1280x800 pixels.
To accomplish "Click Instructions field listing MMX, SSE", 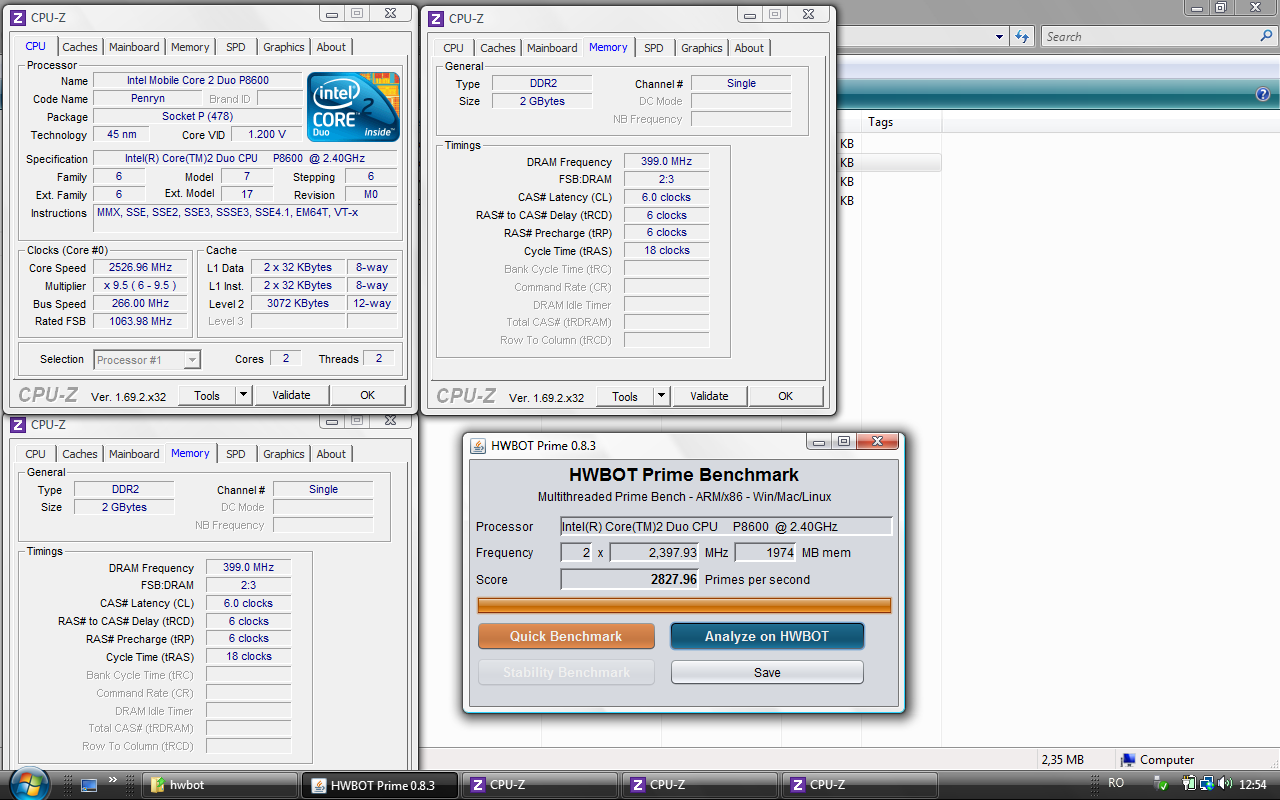I will (x=246, y=219).
